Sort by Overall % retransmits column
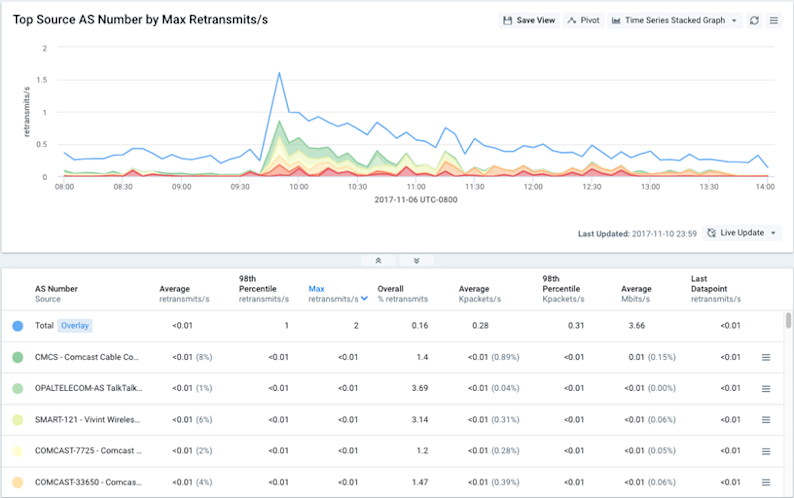Viewport: 794px width, 498px height. coord(403,294)
